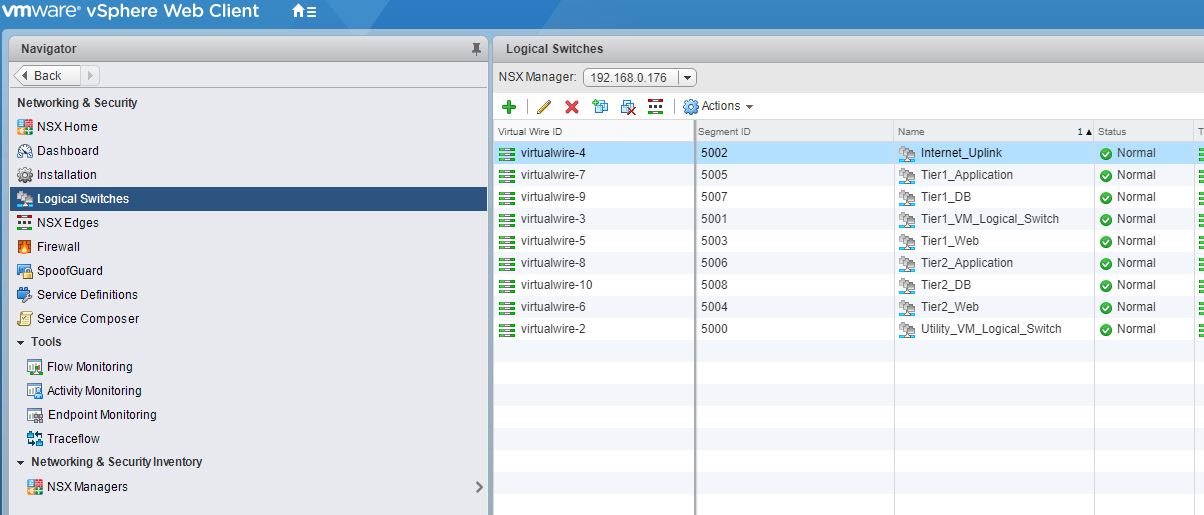Click the Add Virtual Machine toolbar icon
The width and height of the screenshot is (1204, 515).
pyautogui.click(x=600, y=107)
